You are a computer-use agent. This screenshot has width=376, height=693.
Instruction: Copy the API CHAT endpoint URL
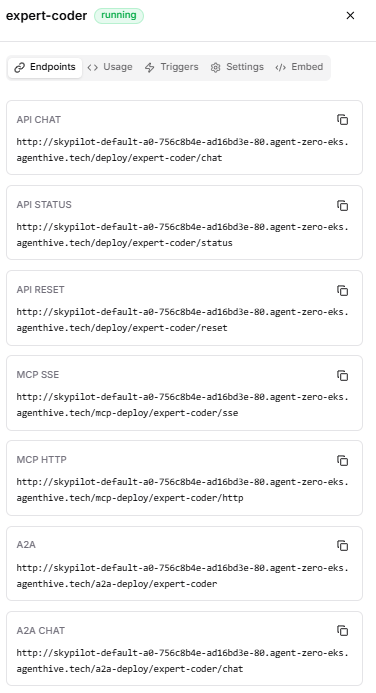tap(342, 120)
